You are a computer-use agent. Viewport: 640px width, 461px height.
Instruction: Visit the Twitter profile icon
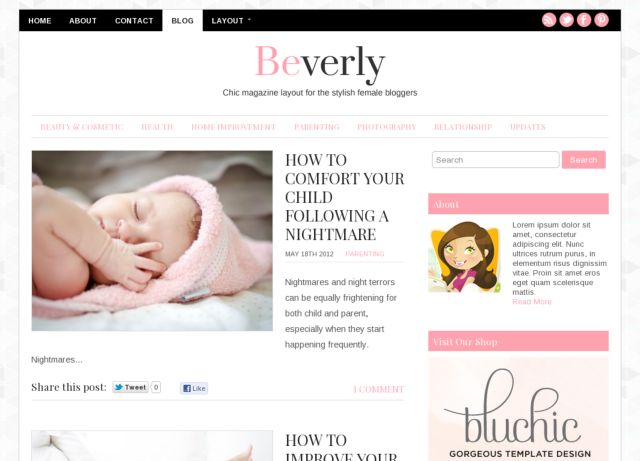567,20
